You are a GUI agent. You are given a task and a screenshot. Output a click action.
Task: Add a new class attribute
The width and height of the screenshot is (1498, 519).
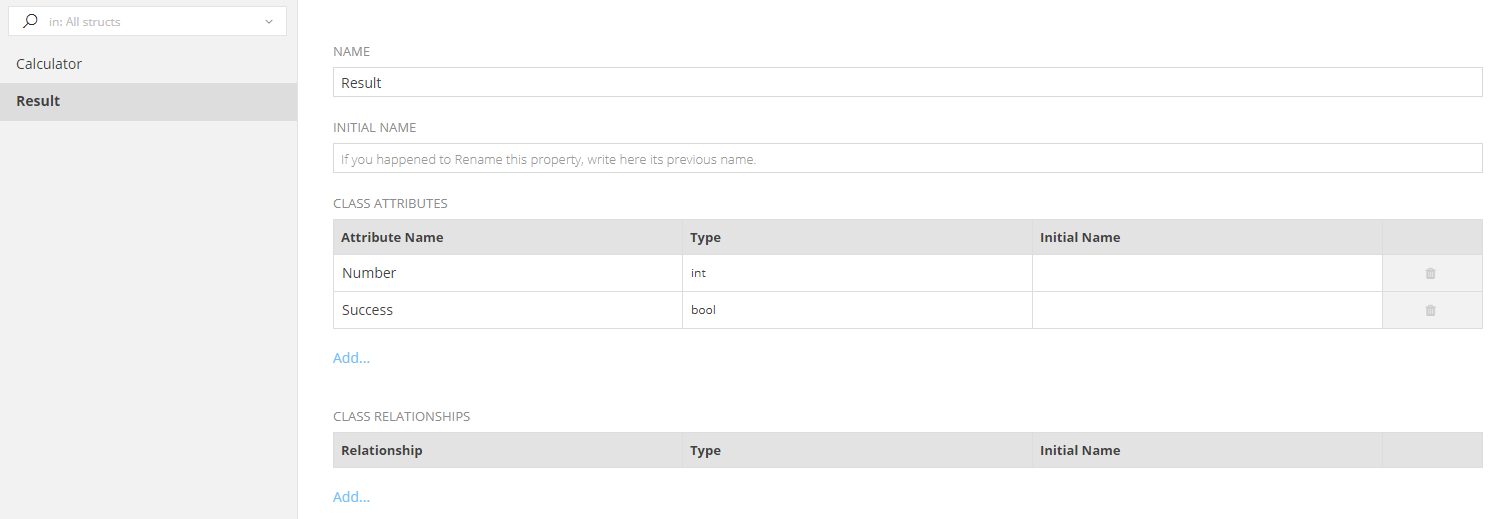[x=351, y=358]
